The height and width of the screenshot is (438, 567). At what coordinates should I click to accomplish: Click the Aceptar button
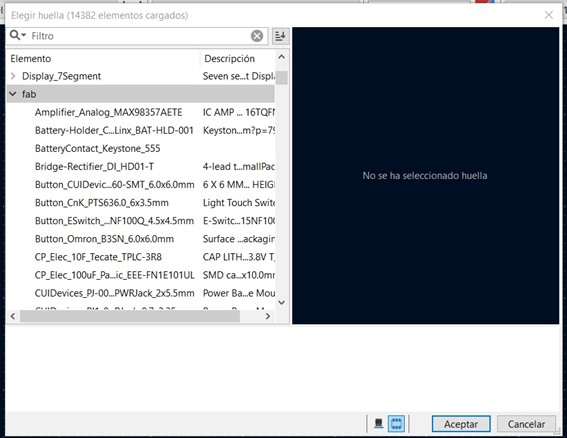pyautogui.click(x=461, y=424)
